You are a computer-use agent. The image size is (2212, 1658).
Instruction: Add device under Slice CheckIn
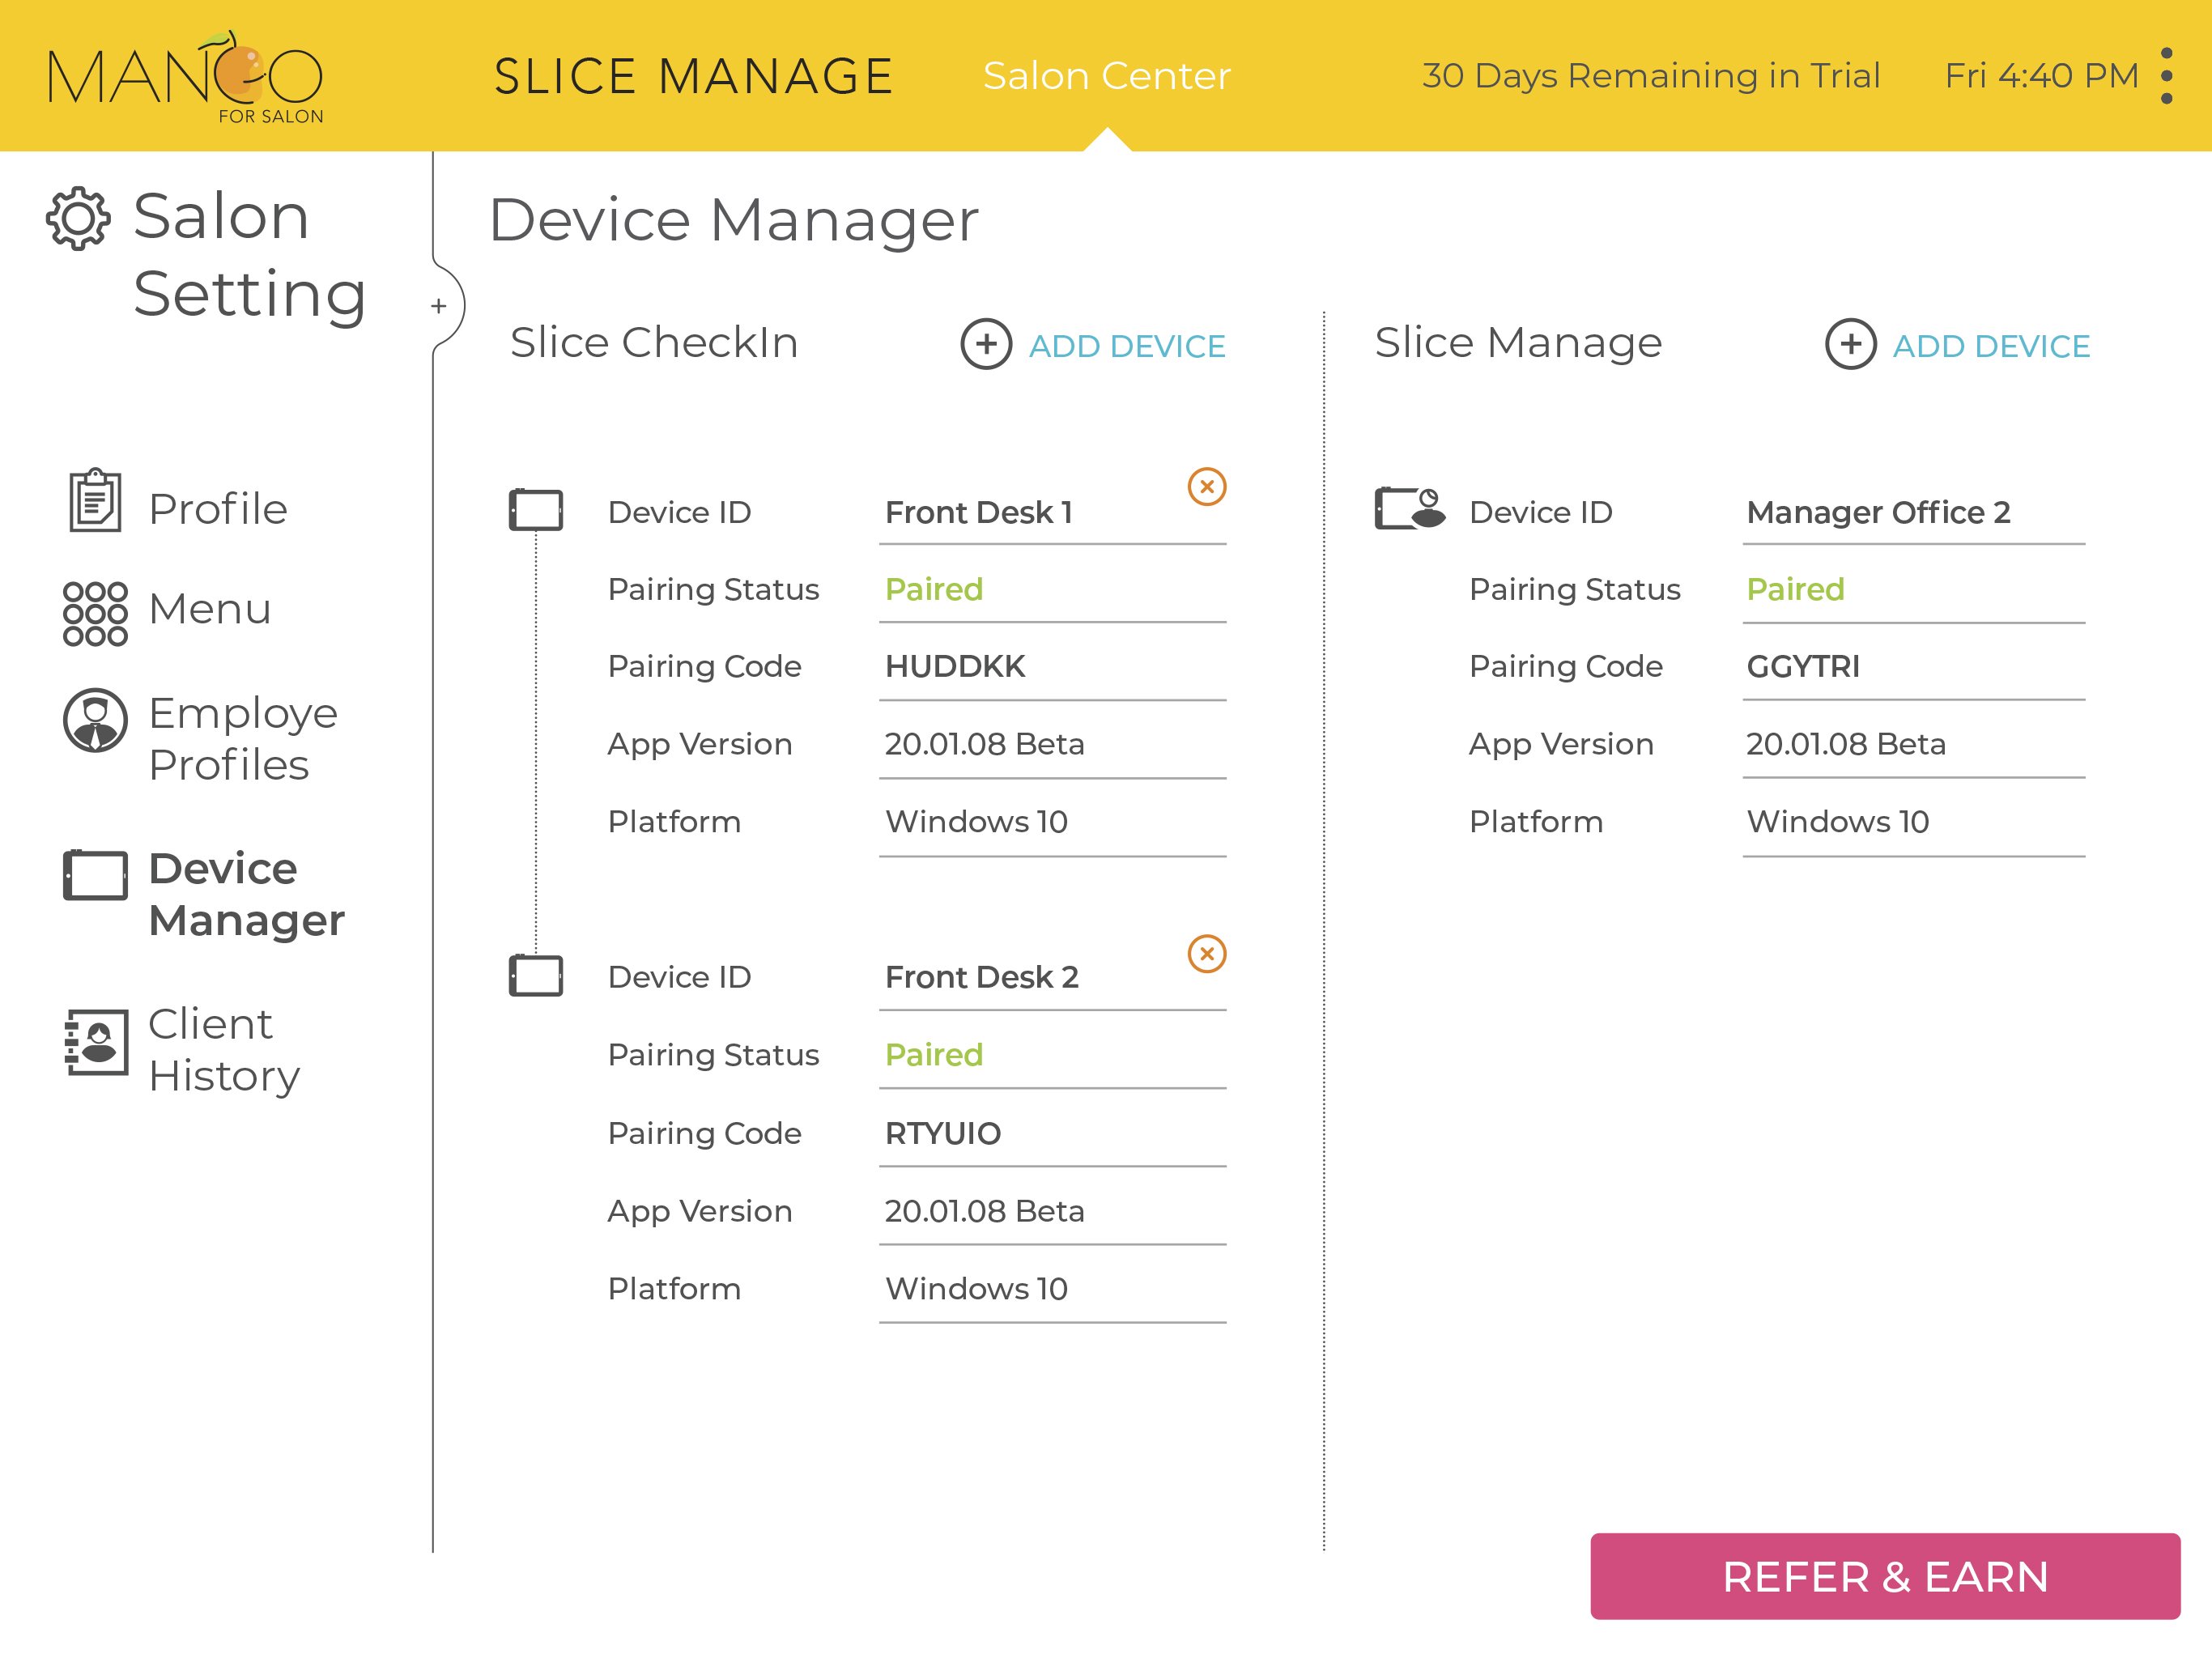click(1093, 345)
